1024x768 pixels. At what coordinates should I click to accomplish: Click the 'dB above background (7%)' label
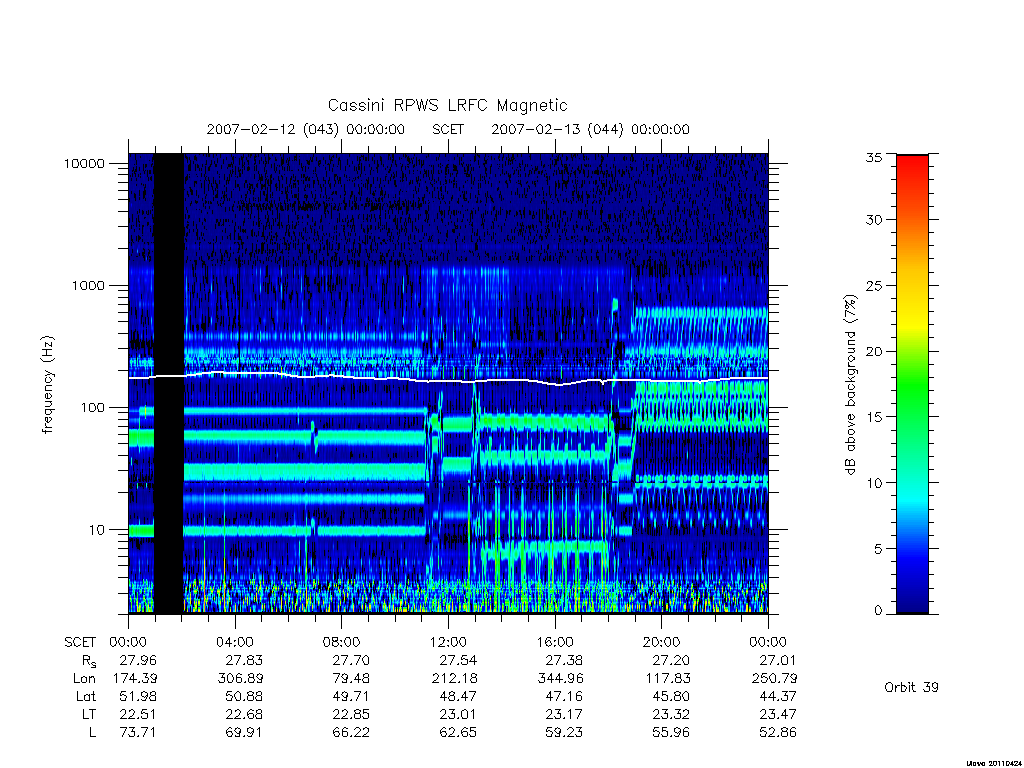pos(850,385)
